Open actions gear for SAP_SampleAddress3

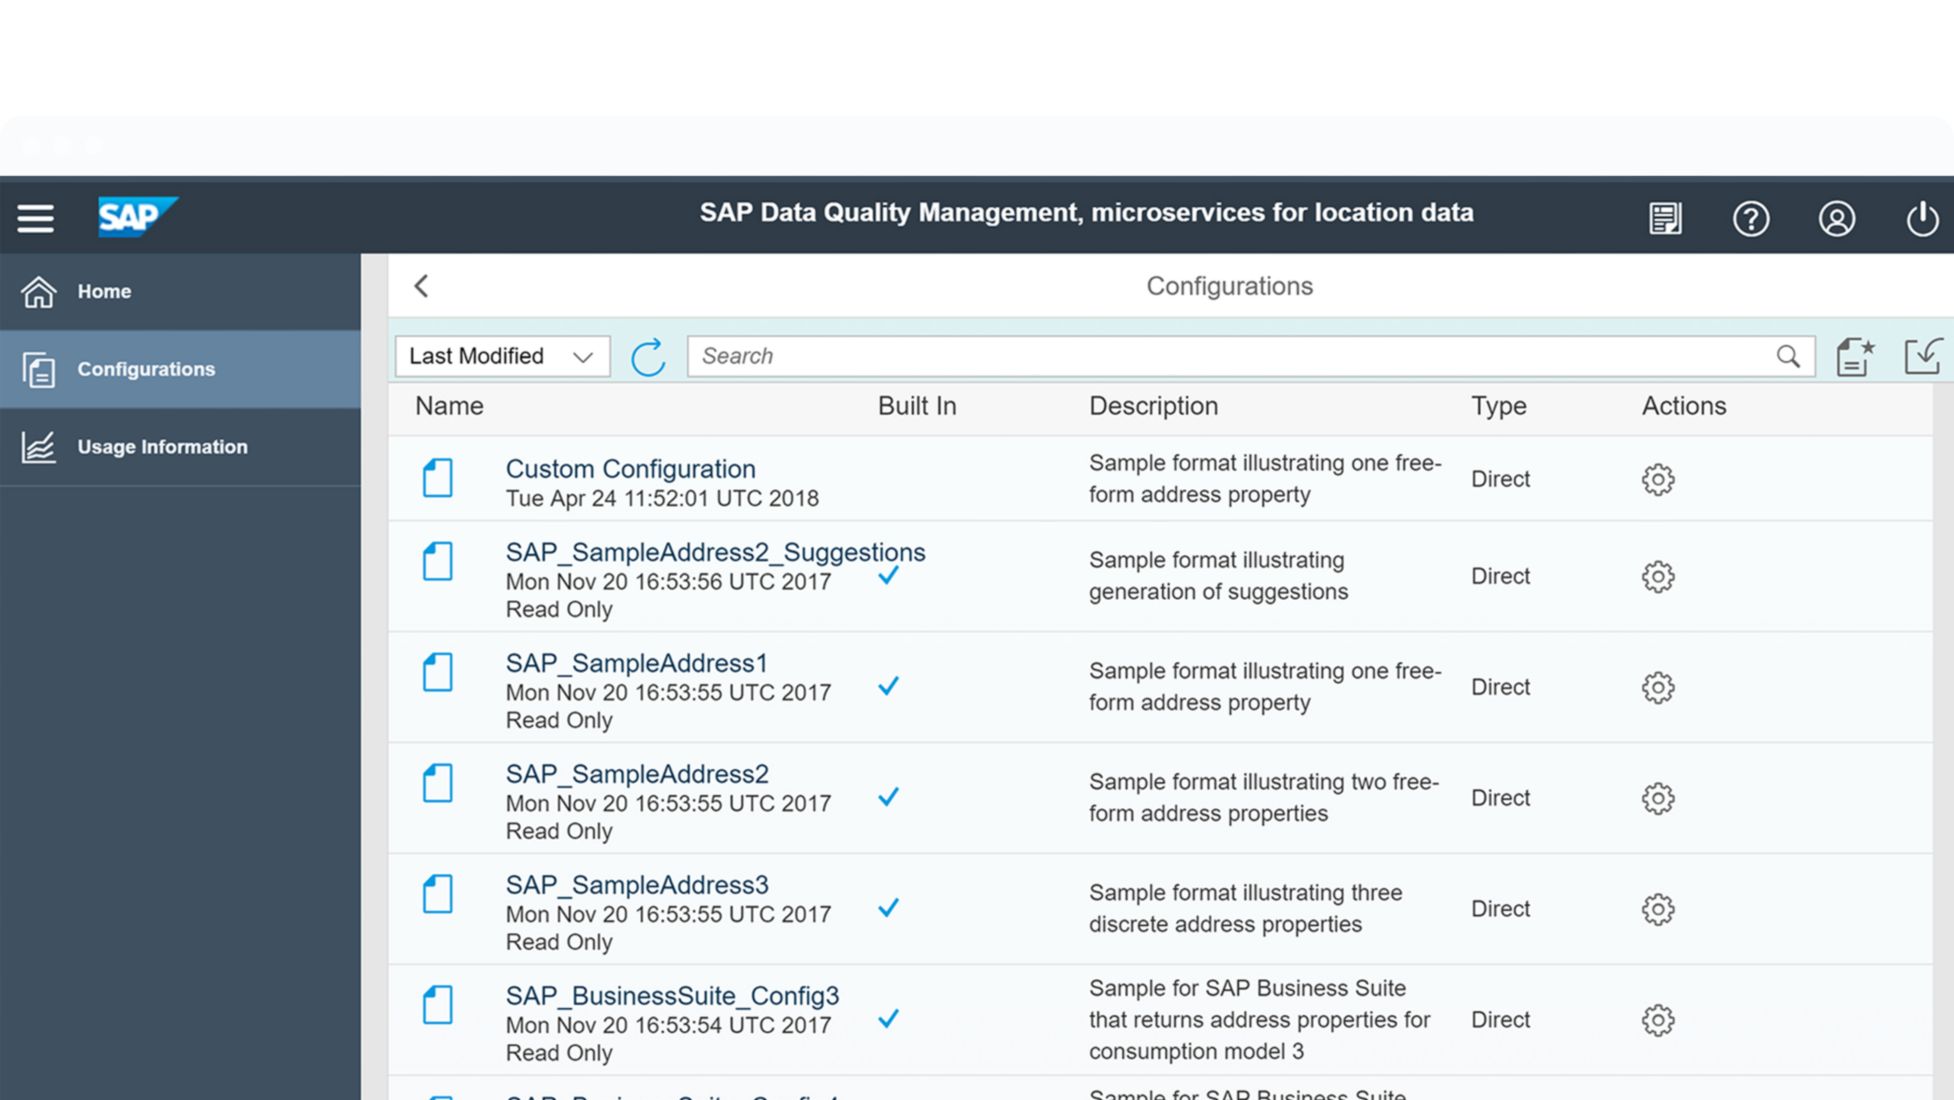click(x=1657, y=909)
